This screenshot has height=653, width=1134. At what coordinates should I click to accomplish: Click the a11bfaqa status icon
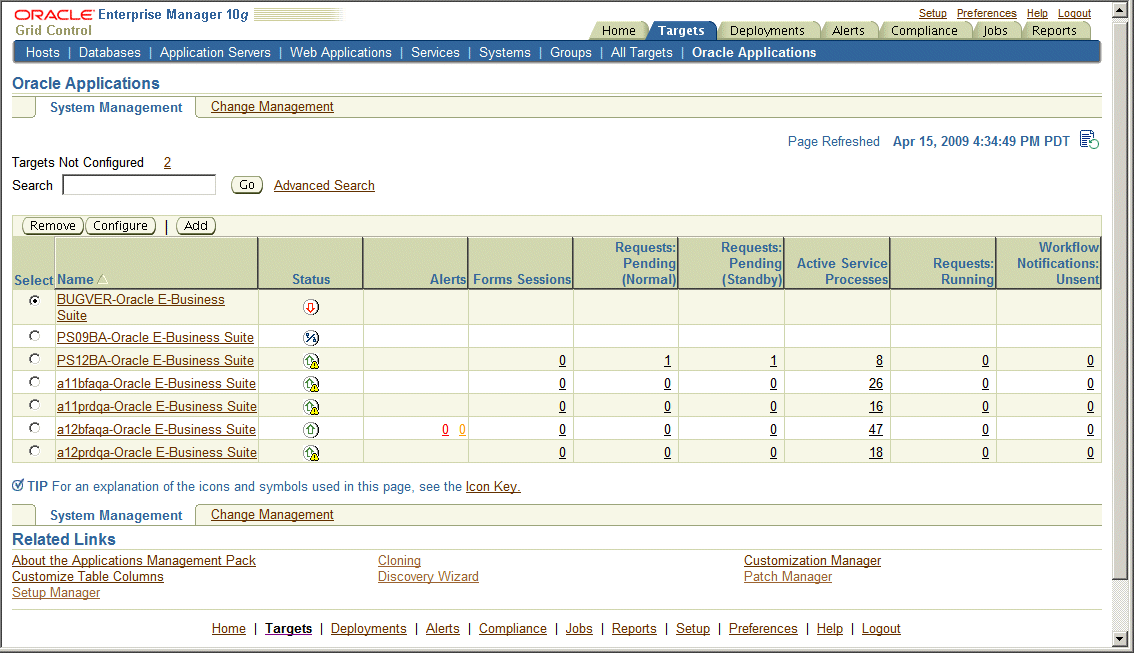coord(311,384)
